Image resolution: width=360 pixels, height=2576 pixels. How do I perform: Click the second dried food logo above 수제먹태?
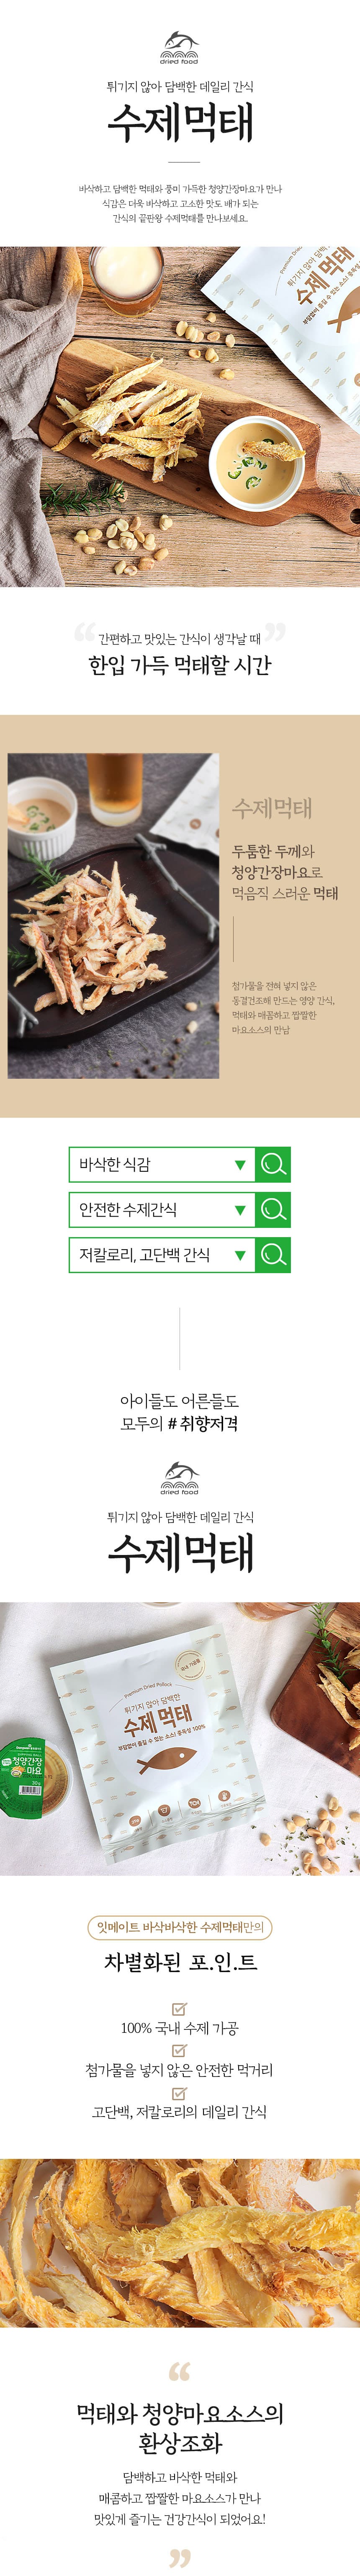pyautogui.click(x=180, y=1477)
